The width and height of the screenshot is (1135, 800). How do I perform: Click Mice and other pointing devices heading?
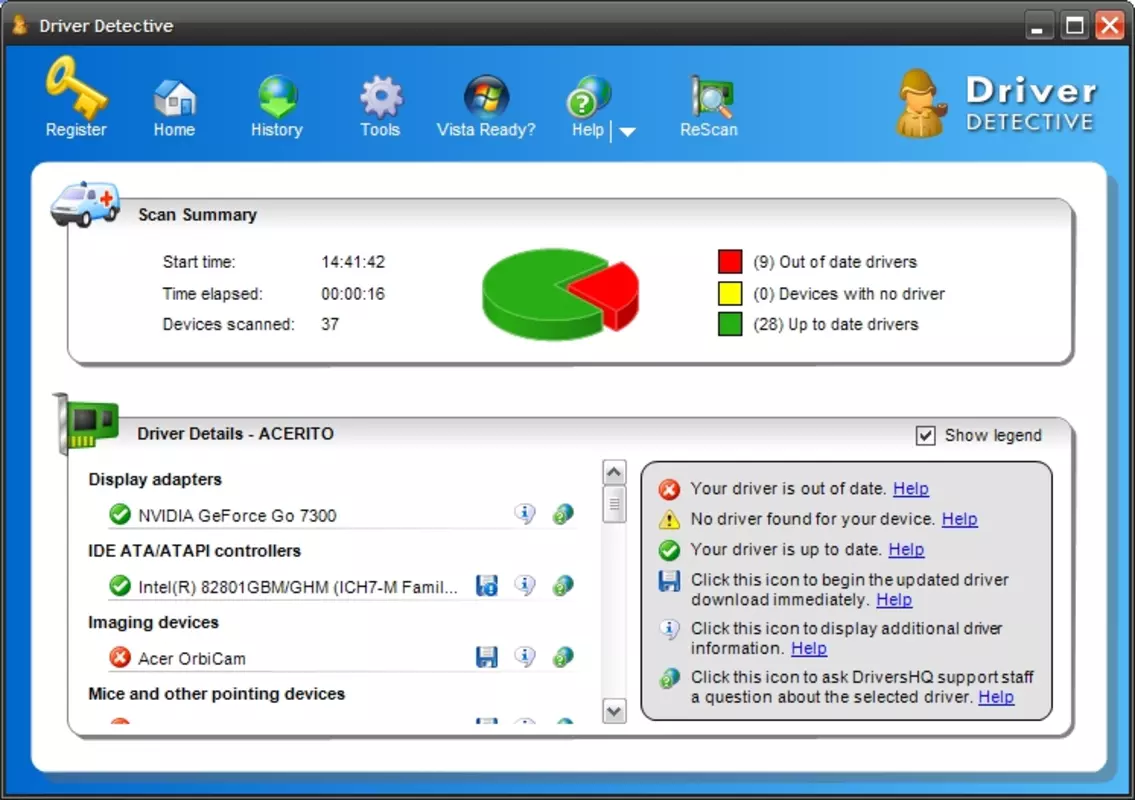pyautogui.click(x=216, y=694)
